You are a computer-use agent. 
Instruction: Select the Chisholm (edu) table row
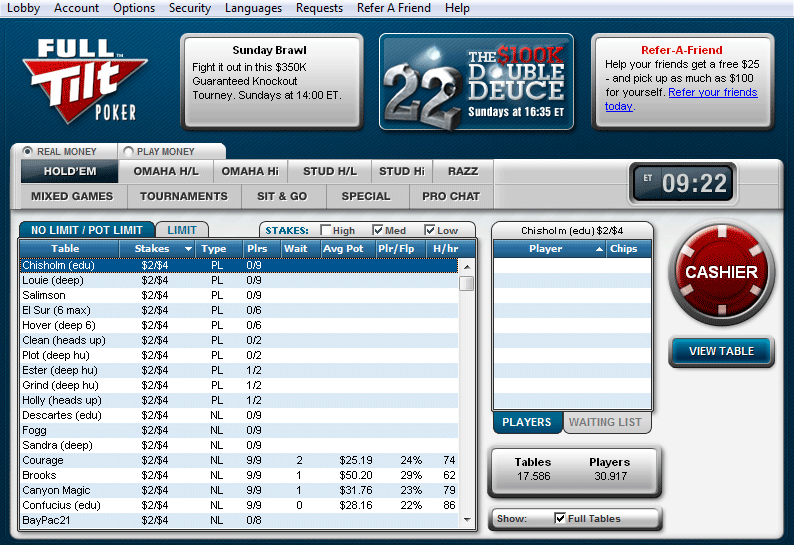click(x=239, y=265)
